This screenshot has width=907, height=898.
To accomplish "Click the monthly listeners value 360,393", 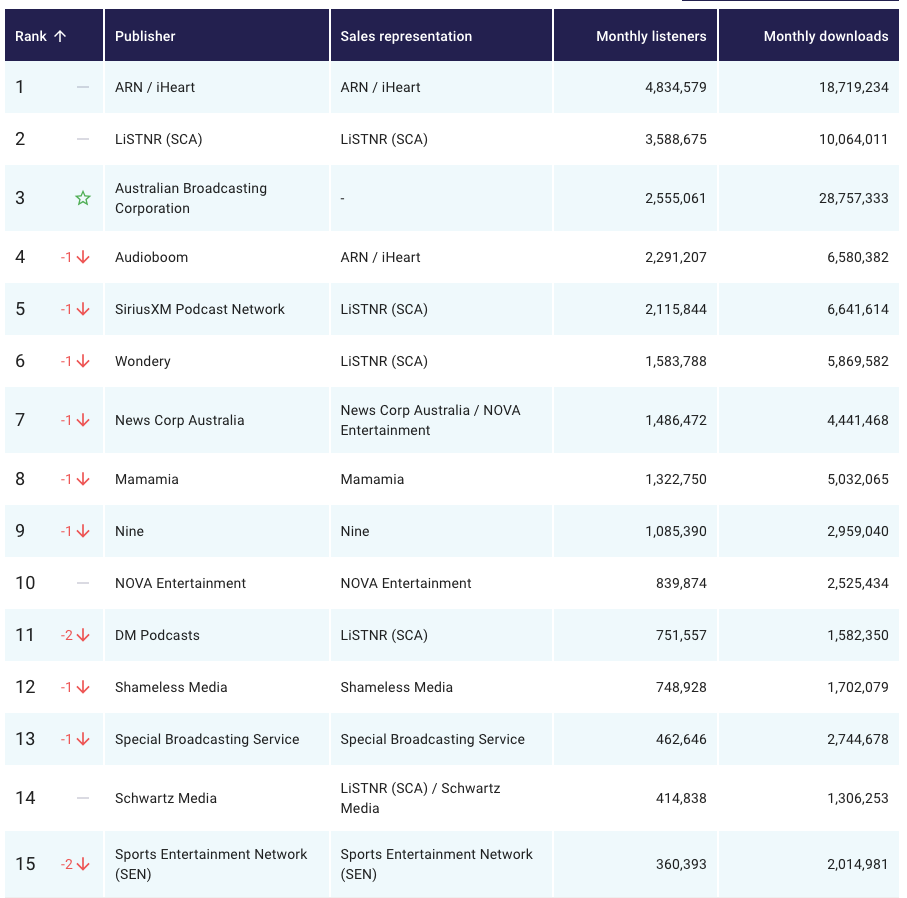I will pos(681,865).
